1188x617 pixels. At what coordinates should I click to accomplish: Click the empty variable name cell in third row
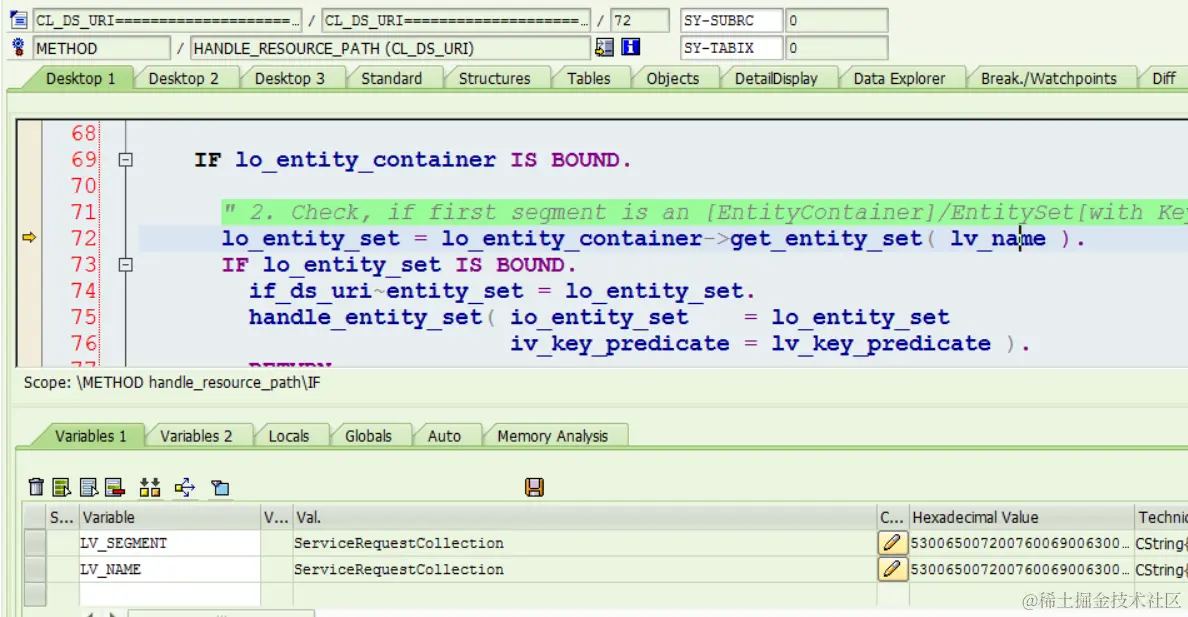[x=170, y=594]
